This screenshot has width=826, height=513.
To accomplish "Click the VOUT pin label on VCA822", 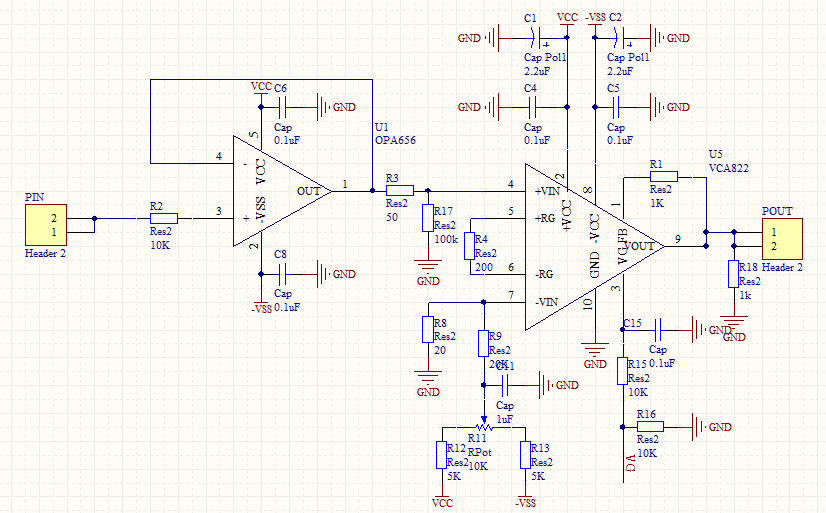I will point(640,246).
